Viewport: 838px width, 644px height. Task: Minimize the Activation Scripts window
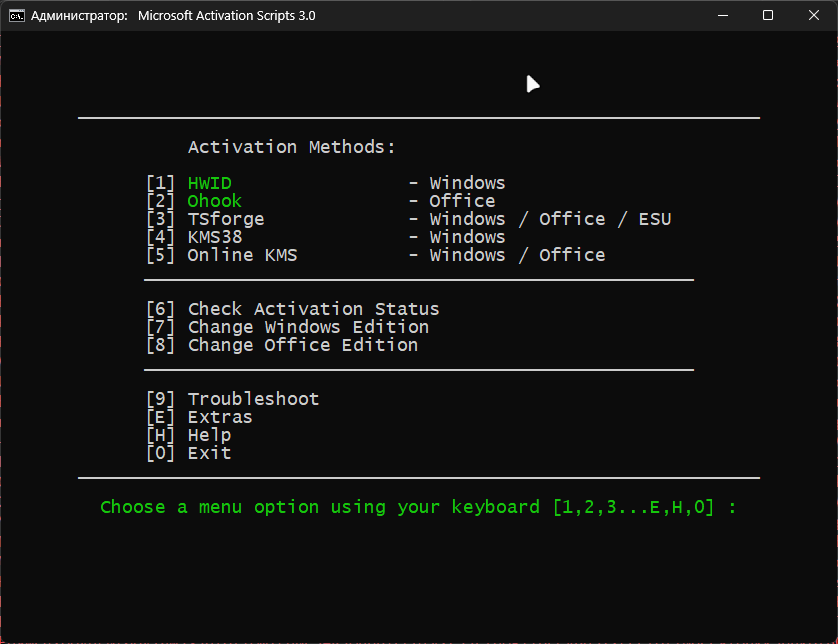click(x=723, y=15)
